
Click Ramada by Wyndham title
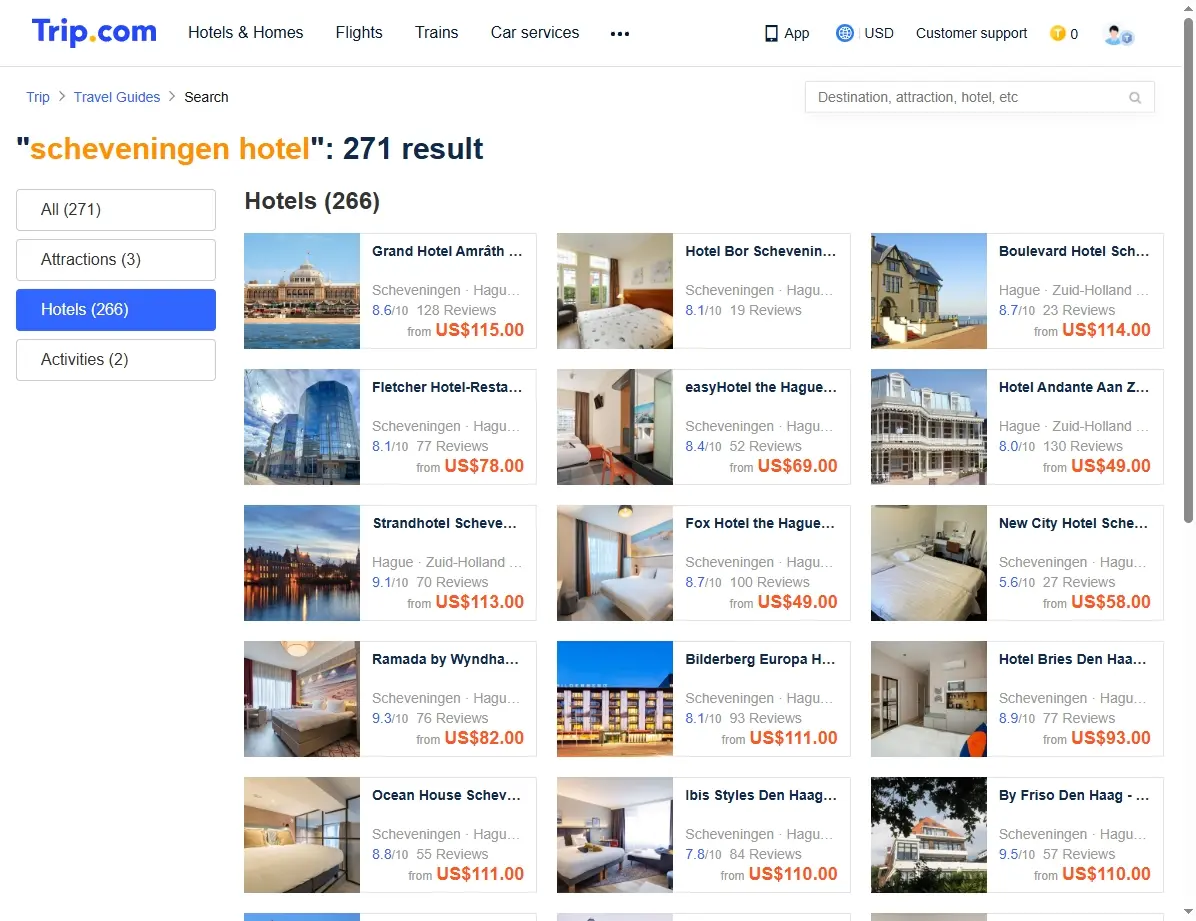pyautogui.click(x=445, y=659)
